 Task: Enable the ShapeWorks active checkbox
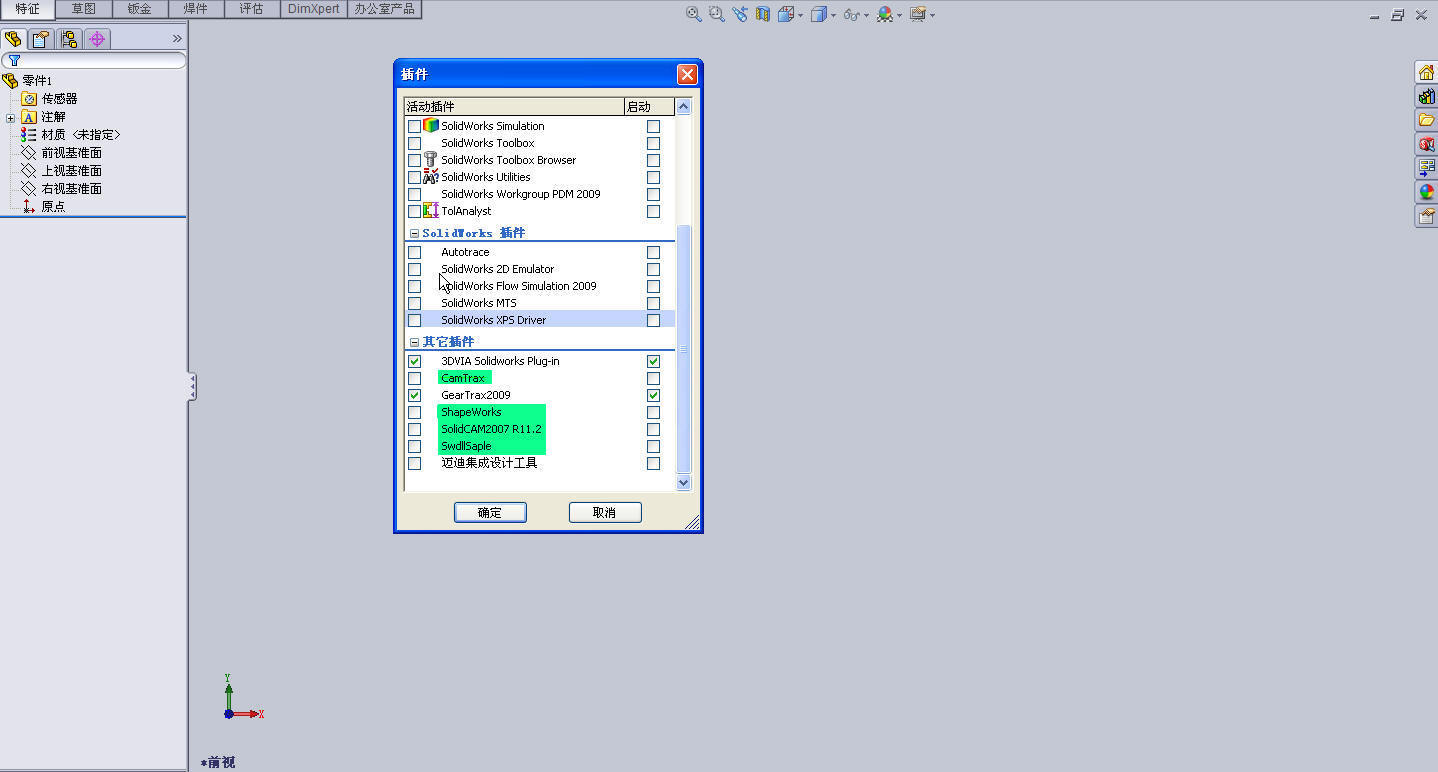tap(414, 412)
